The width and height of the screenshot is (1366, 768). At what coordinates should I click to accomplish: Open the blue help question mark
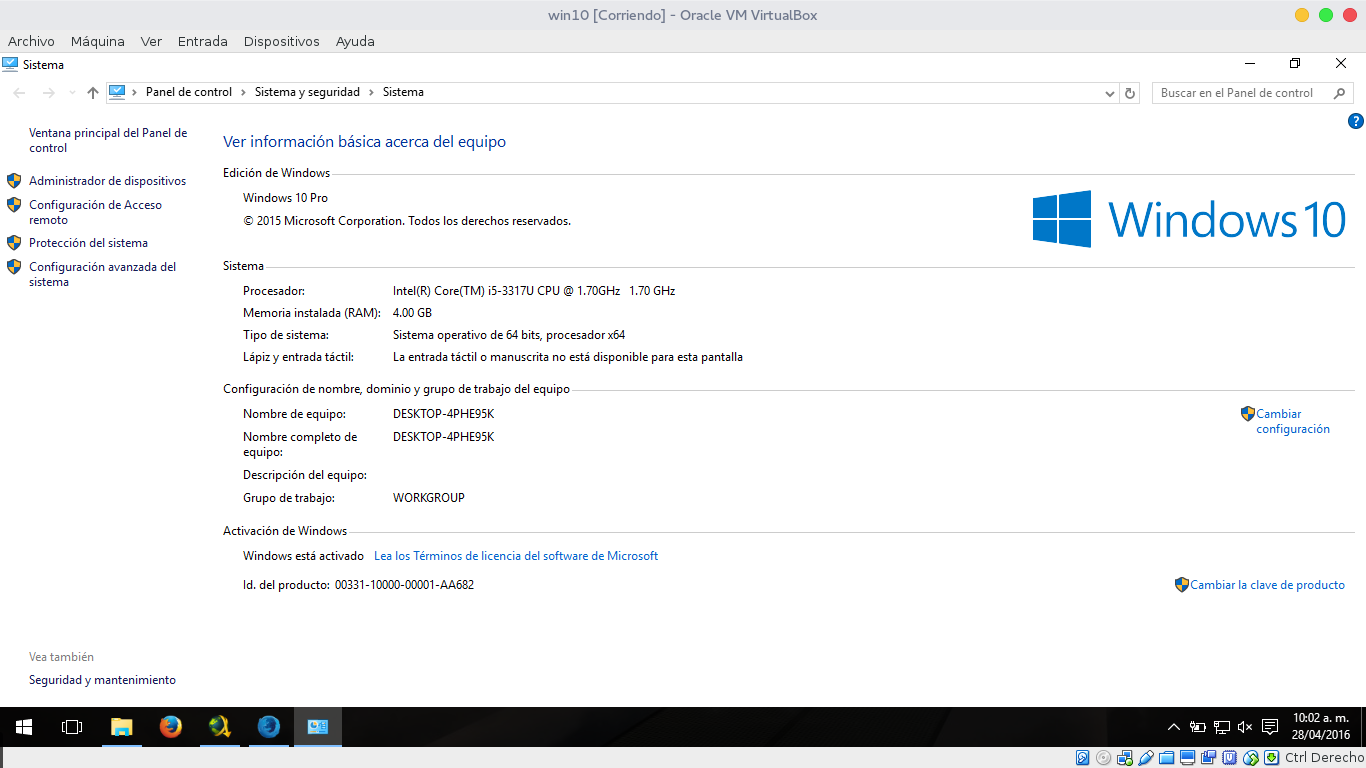(x=1356, y=121)
